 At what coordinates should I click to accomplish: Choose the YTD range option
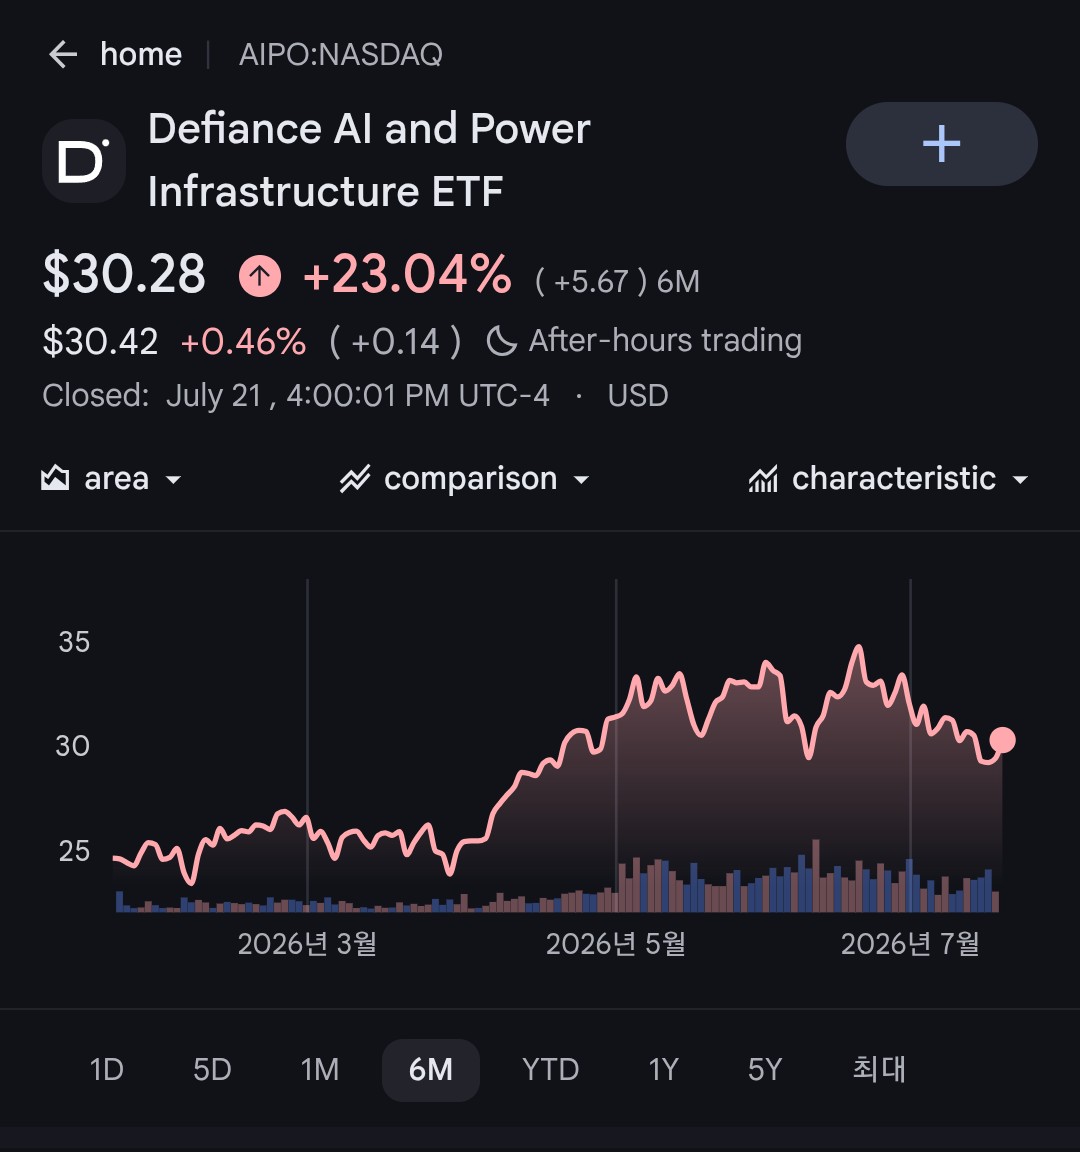(550, 1070)
